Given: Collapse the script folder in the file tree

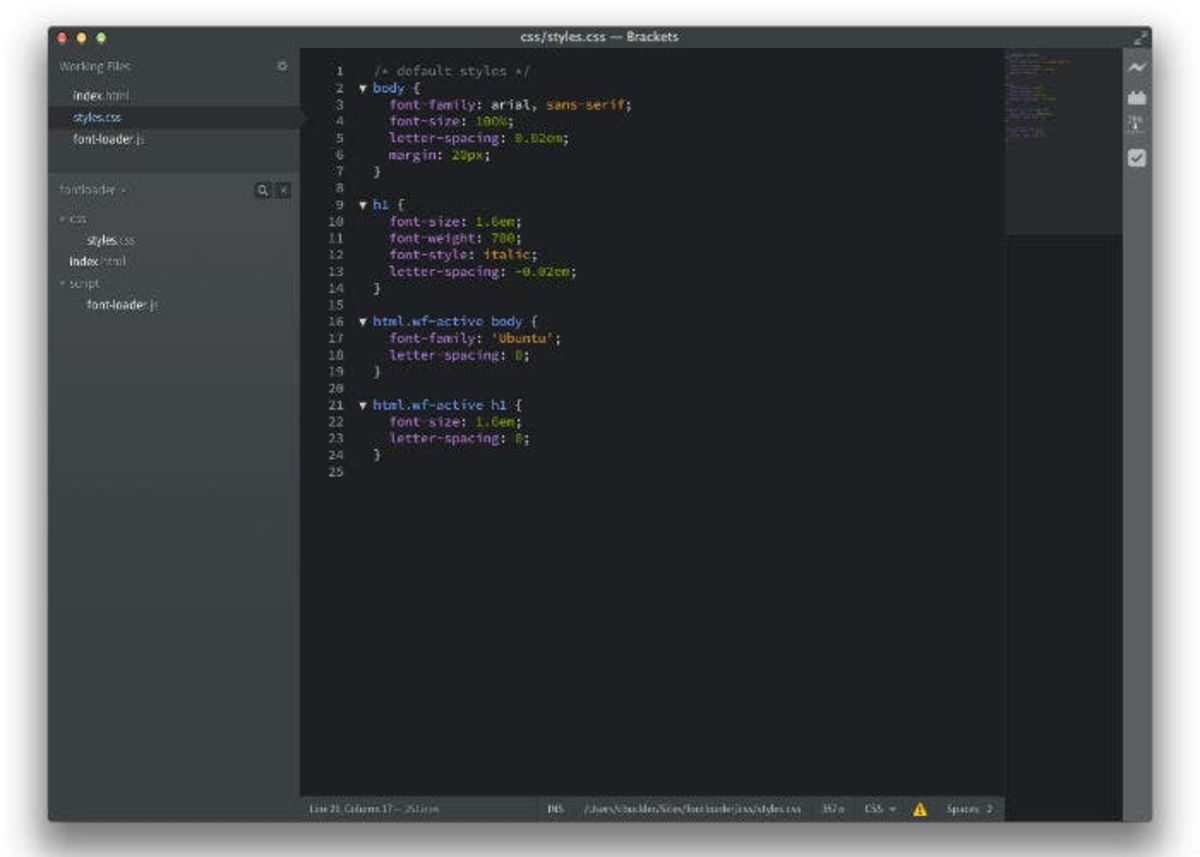Looking at the screenshot, I should [63, 283].
